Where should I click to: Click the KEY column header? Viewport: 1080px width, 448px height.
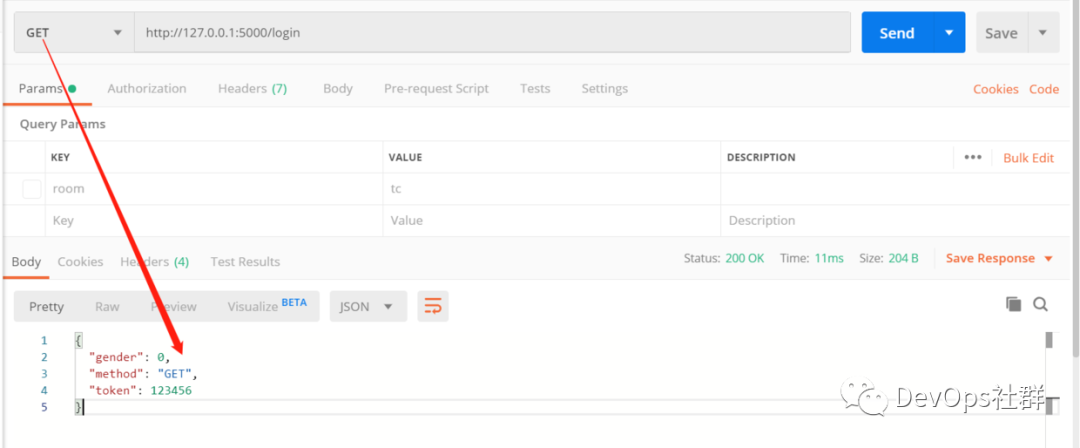point(61,157)
